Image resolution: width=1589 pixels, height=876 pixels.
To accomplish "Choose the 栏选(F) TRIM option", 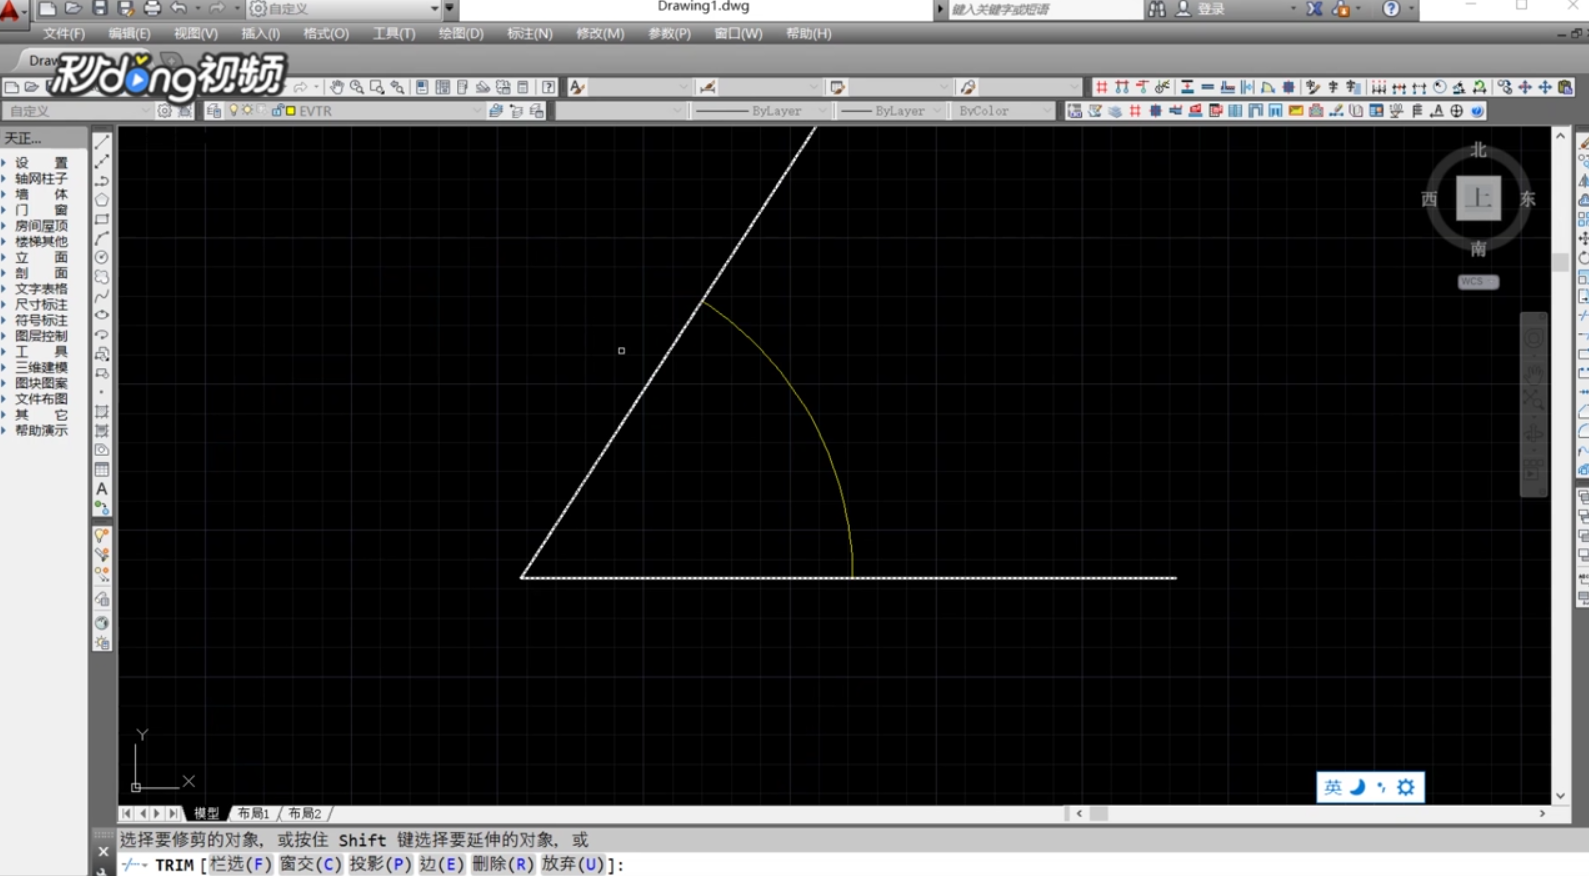I will pos(240,865).
